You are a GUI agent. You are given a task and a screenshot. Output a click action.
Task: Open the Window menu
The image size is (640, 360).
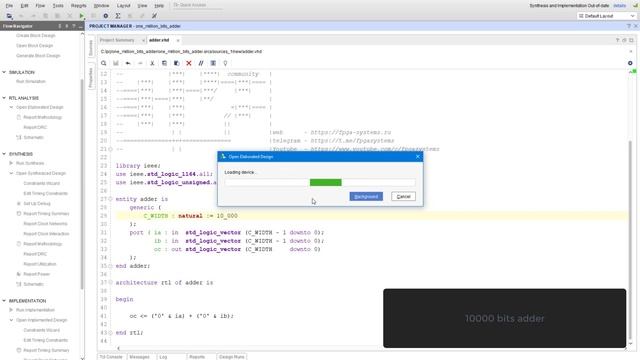[x=101, y=6]
